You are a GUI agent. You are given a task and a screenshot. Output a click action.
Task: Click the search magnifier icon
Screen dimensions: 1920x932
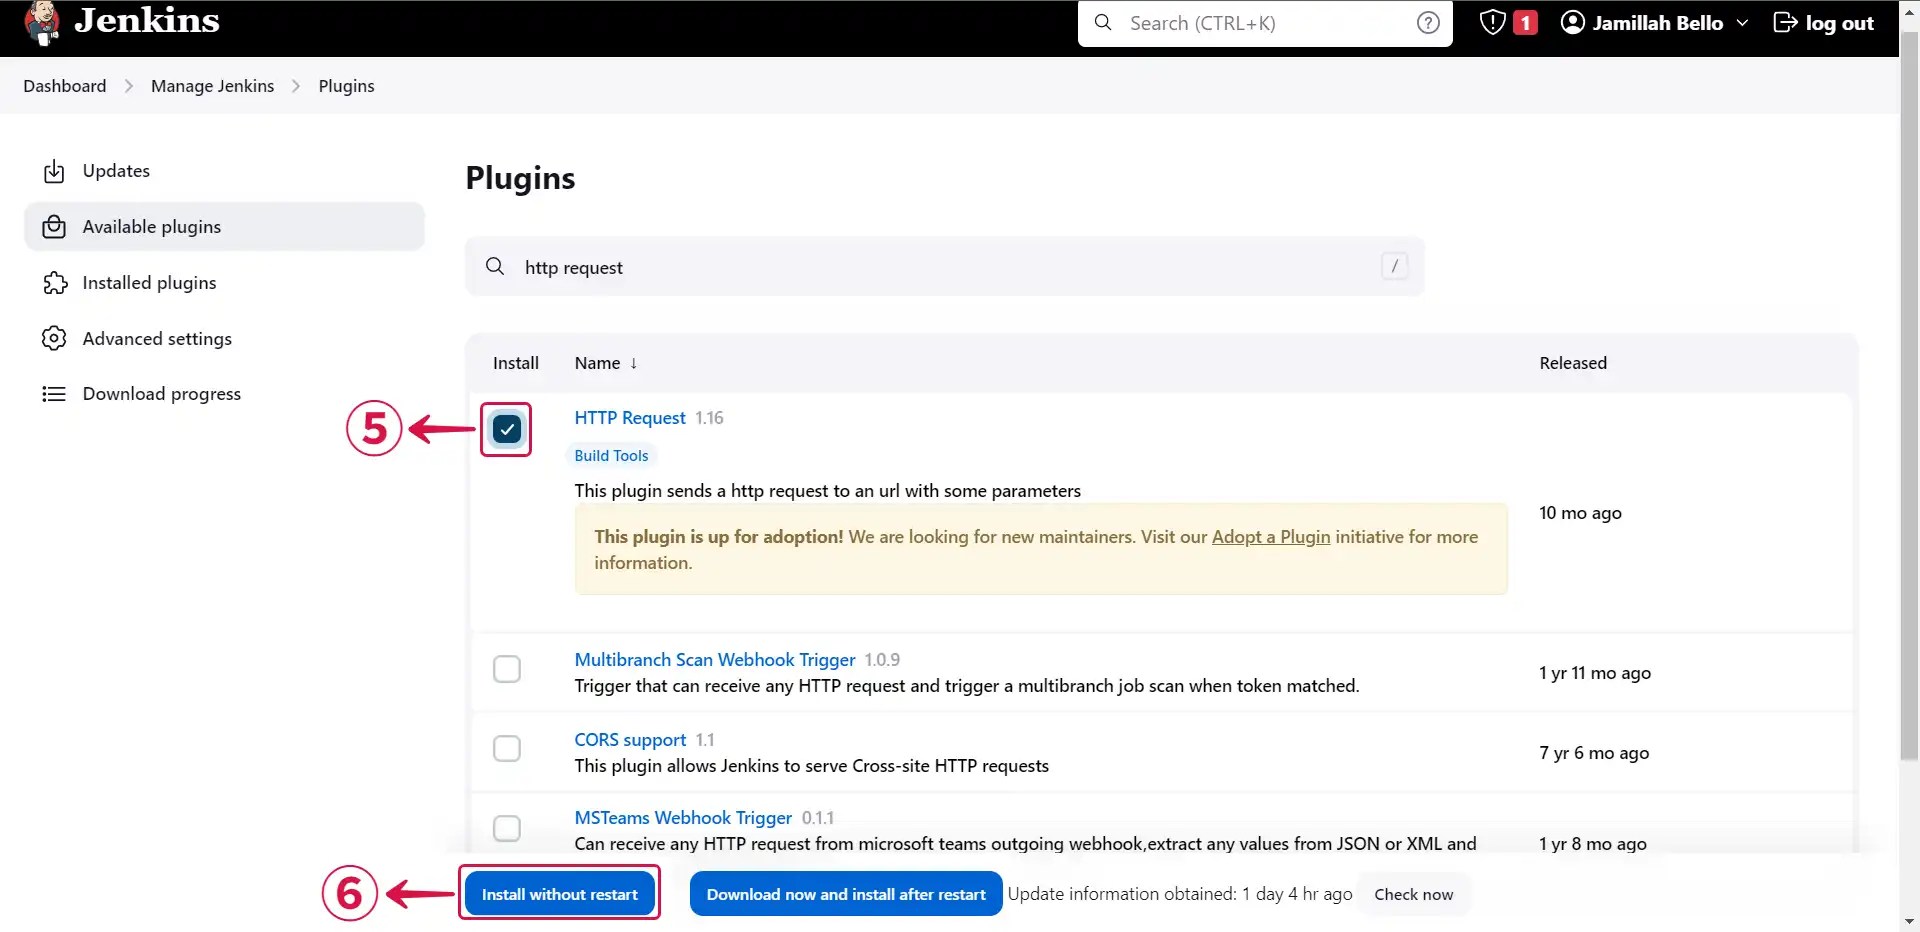[x=1103, y=23]
